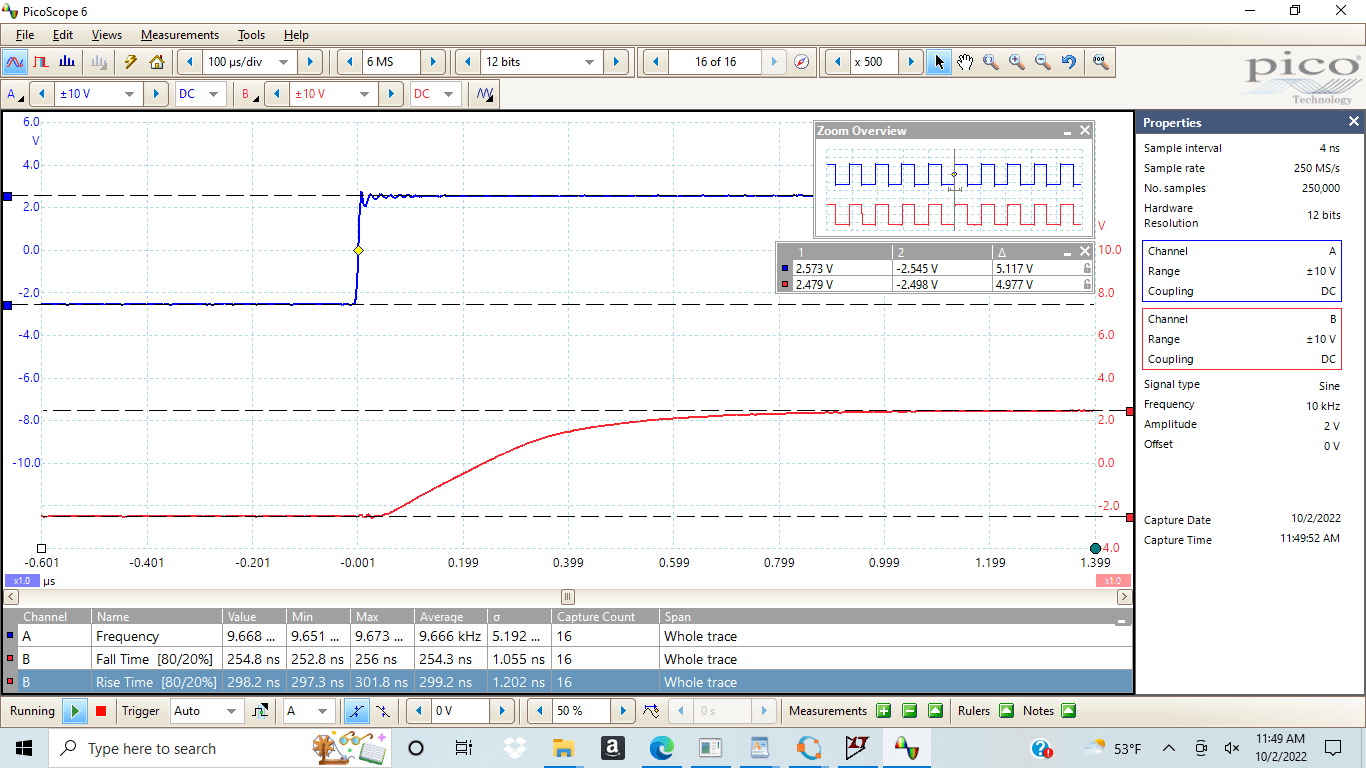Open trigger source channel A dropdown

(x=323, y=711)
